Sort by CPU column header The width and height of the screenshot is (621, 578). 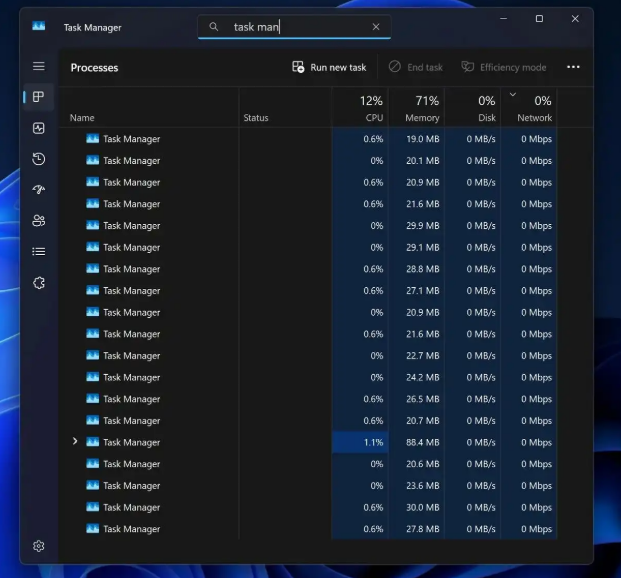pos(360,108)
